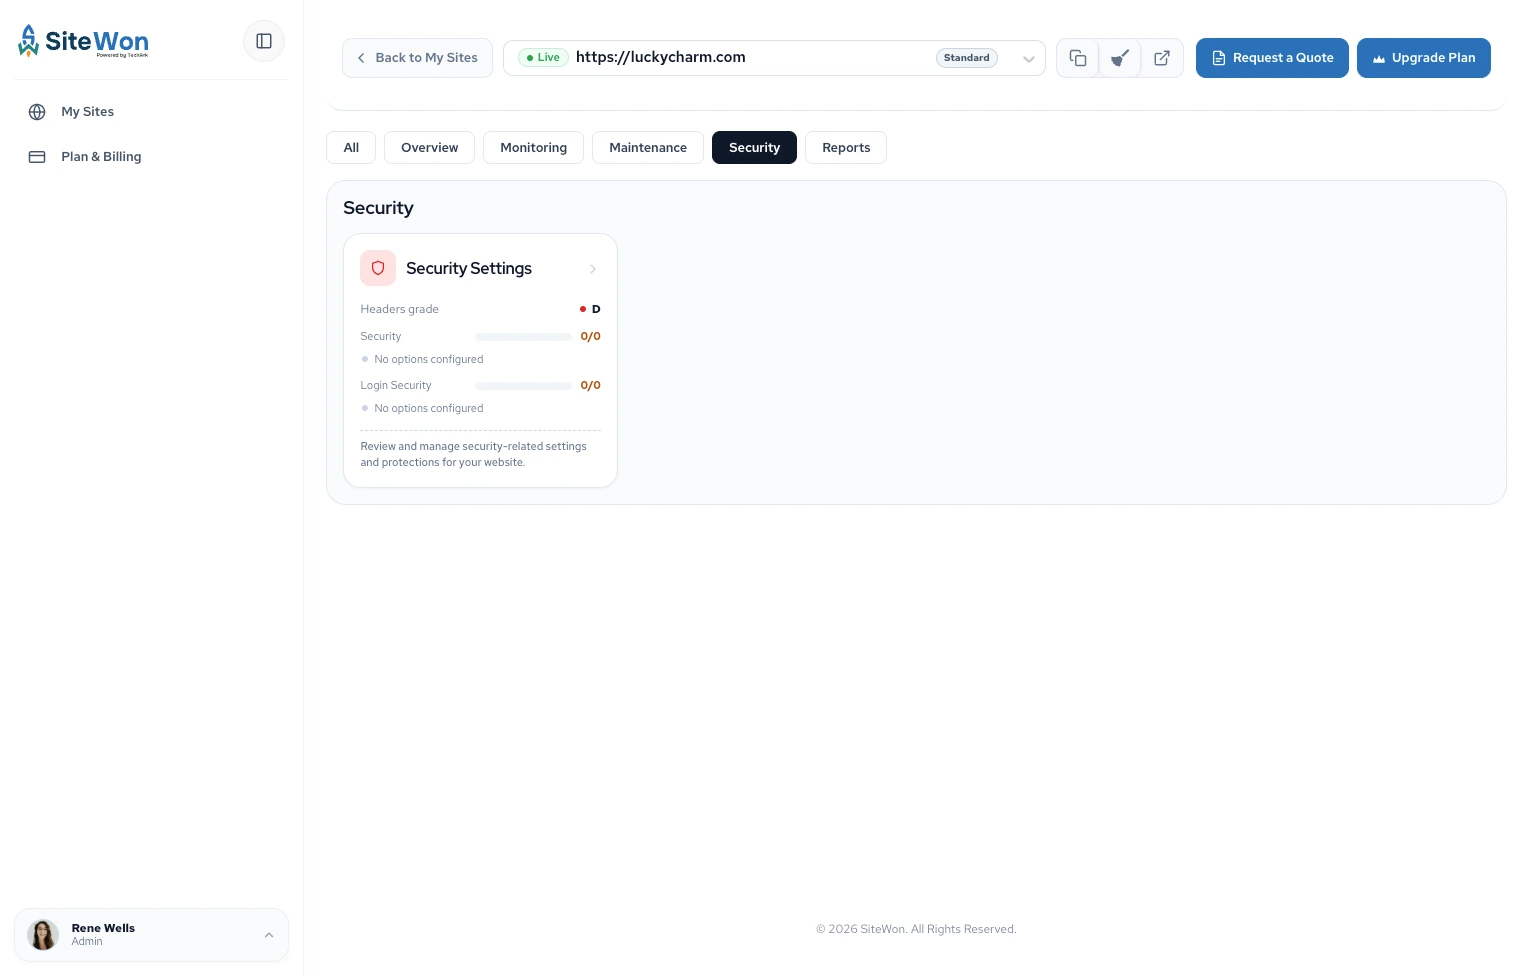Click the copy site URL icon
Image resolution: width=1529 pixels, height=976 pixels.
(1078, 58)
